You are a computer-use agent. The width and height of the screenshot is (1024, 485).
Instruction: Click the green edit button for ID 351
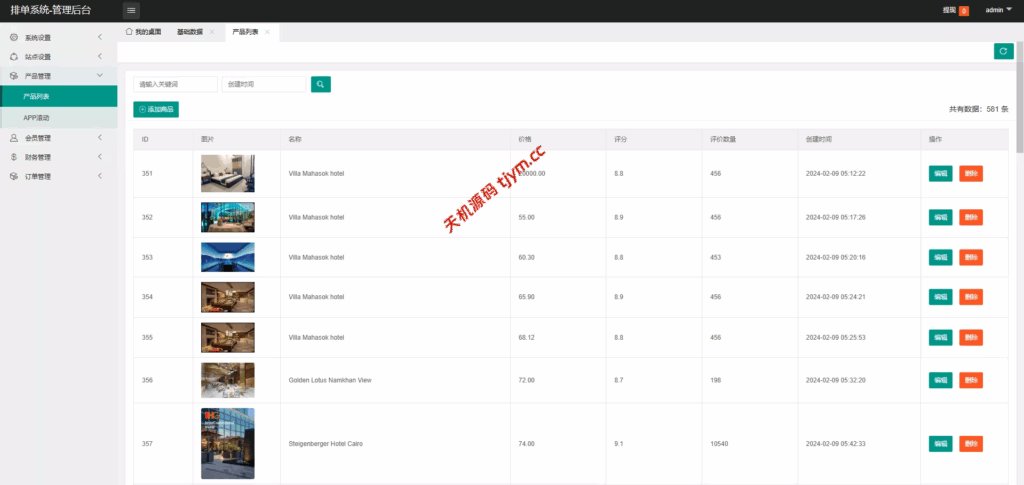(940, 173)
